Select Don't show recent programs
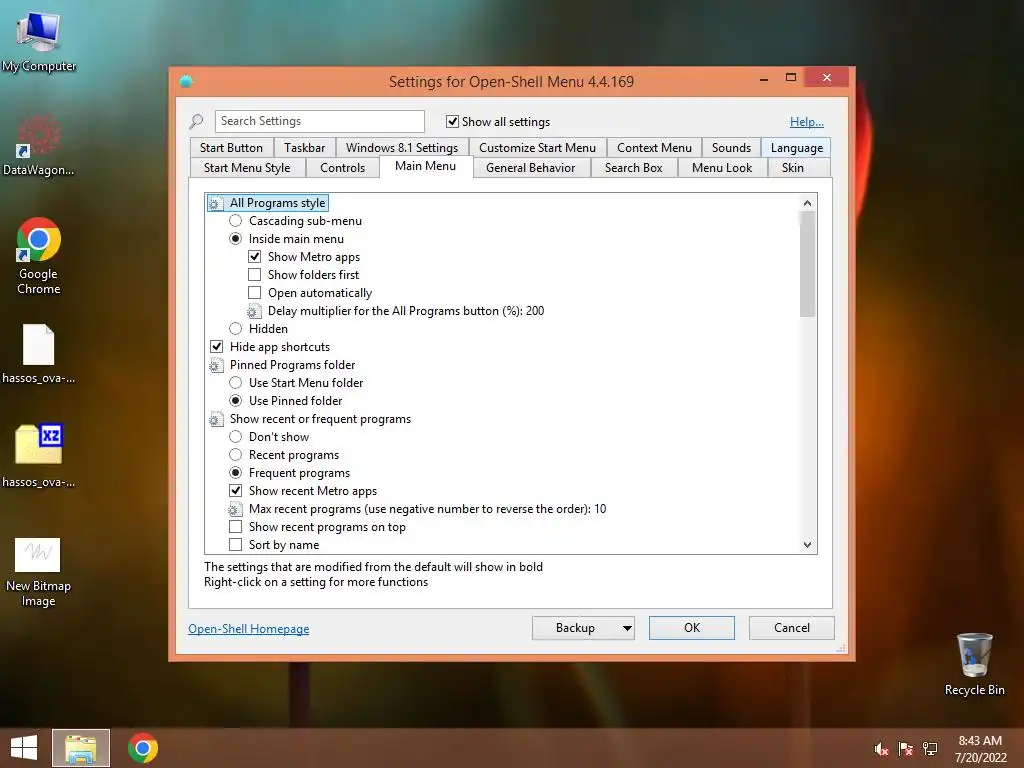The height and width of the screenshot is (768, 1024). pyautogui.click(x=236, y=437)
